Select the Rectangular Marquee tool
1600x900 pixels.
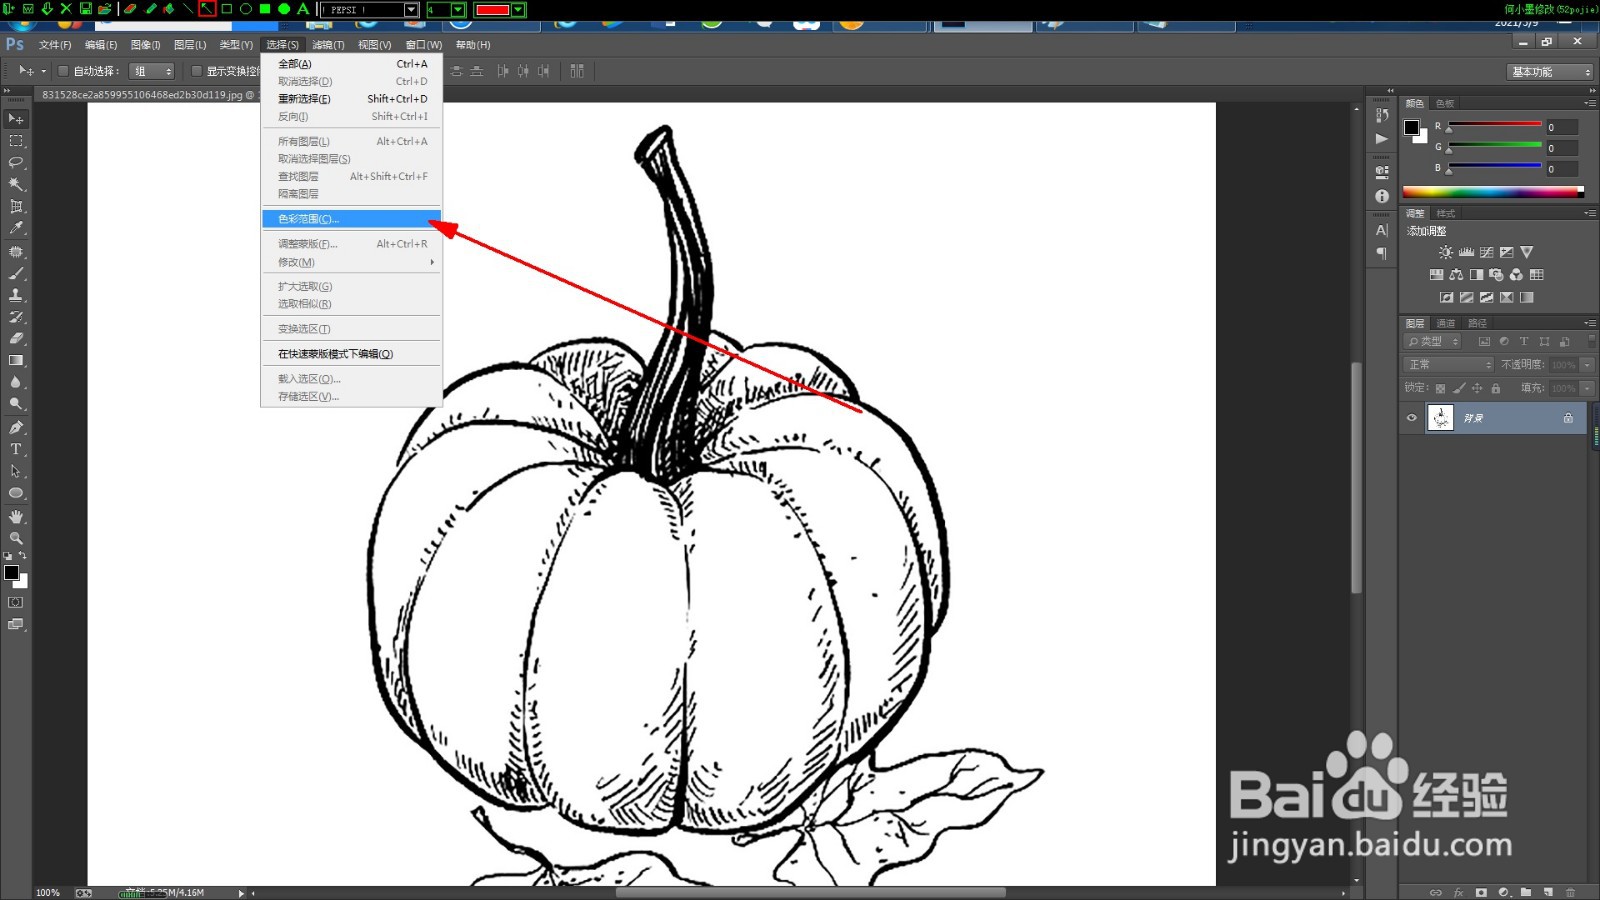pyautogui.click(x=16, y=141)
